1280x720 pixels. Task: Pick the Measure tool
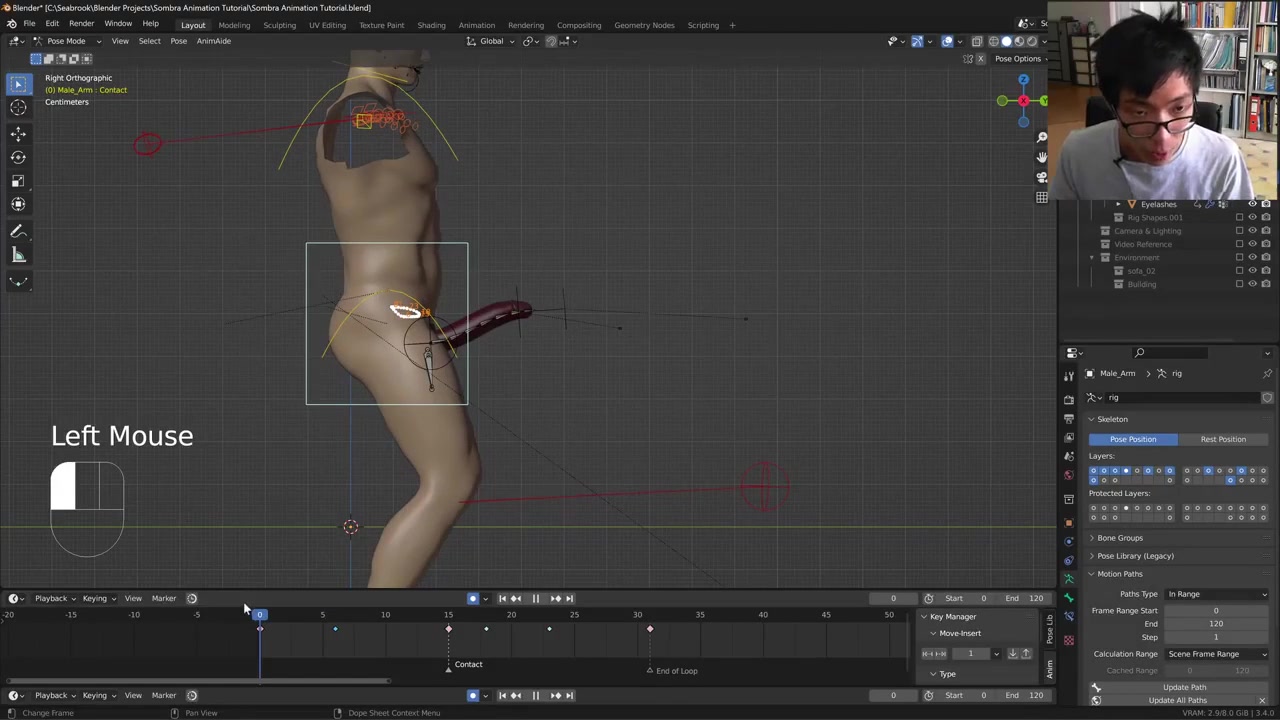[x=18, y=255]
